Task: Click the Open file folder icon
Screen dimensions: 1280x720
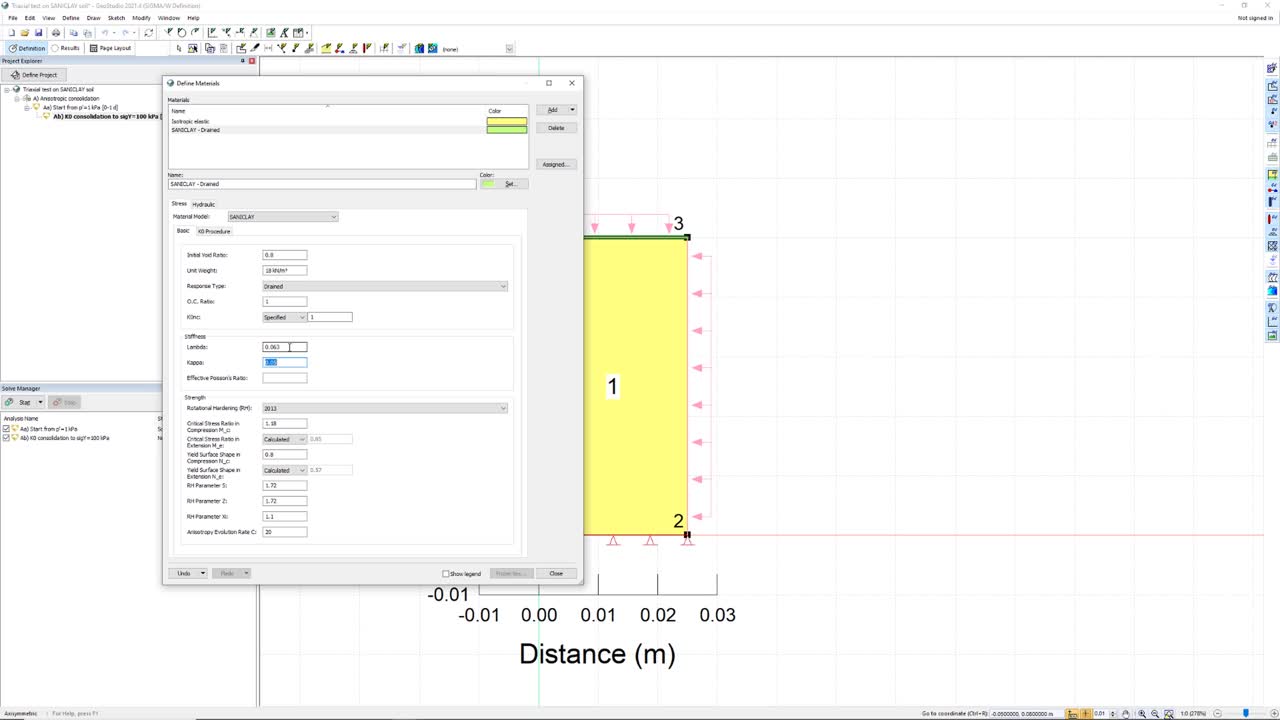Action: [25, 33]
